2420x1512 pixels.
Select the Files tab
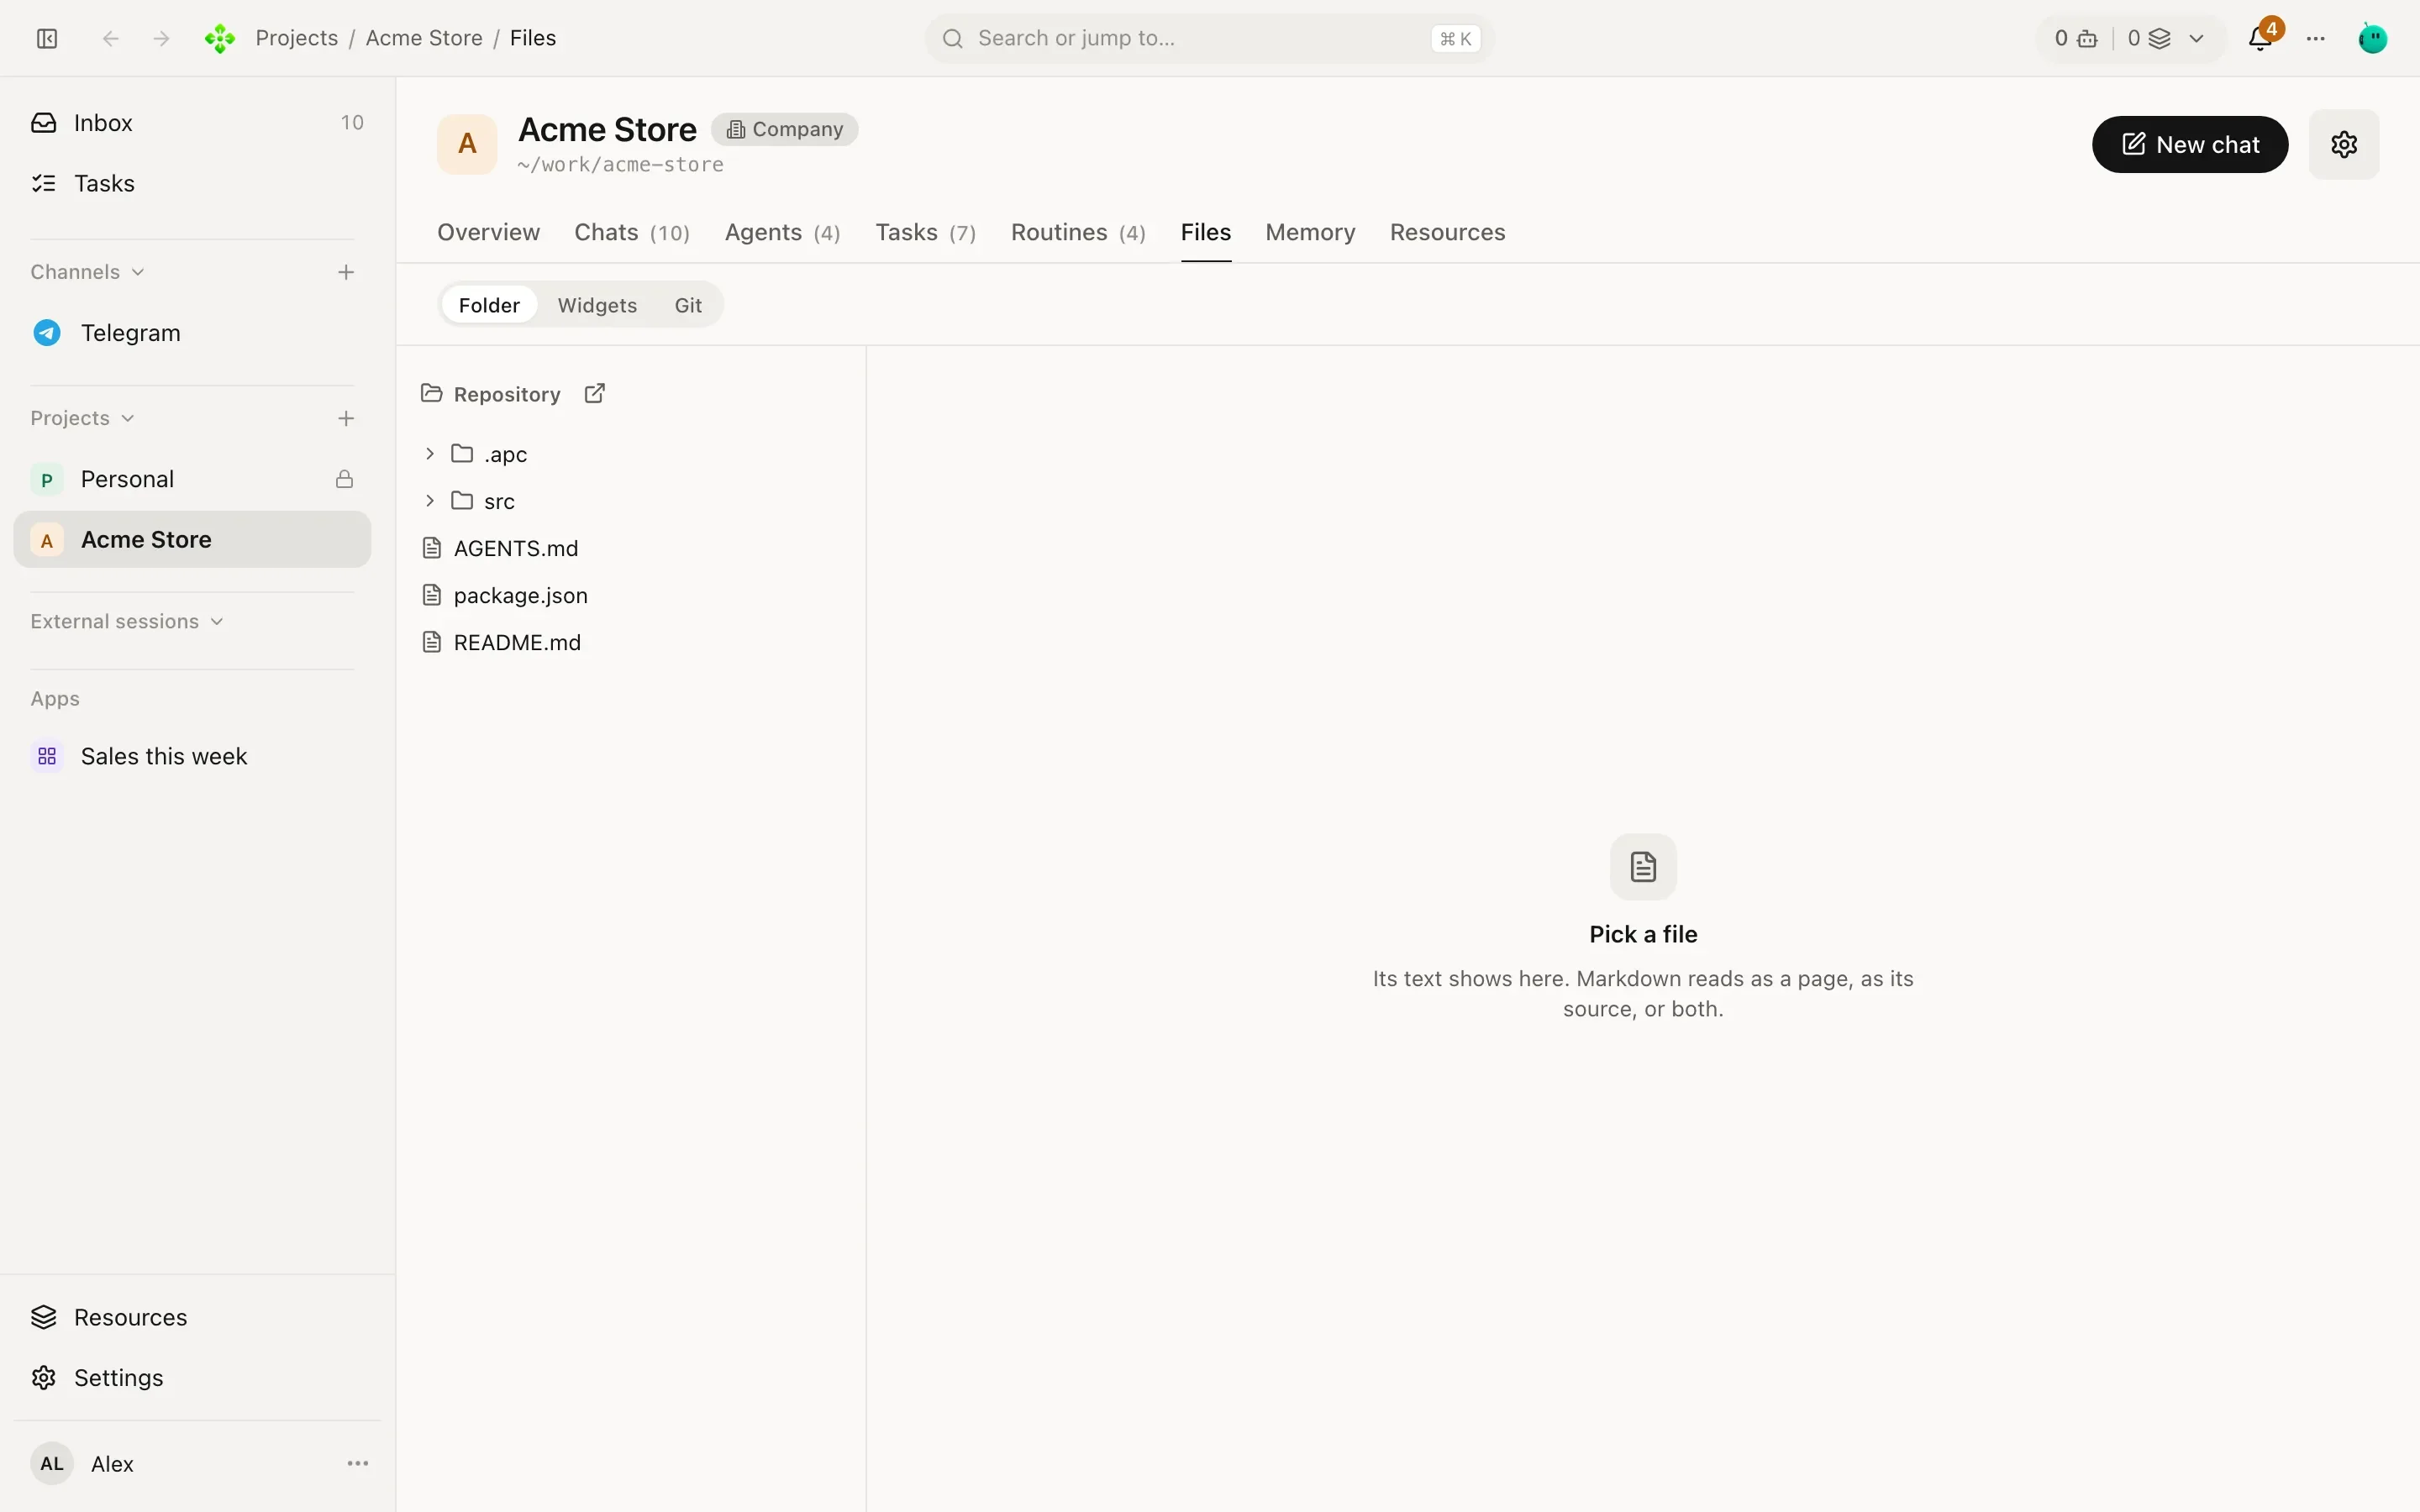click(x=1206, y=232)
